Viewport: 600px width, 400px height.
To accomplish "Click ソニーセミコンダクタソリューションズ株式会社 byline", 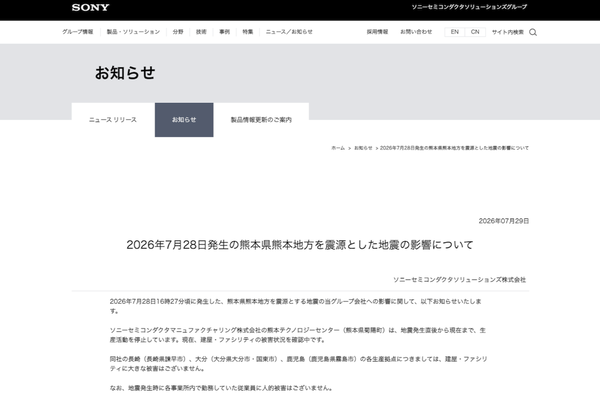I will [460, 280].
